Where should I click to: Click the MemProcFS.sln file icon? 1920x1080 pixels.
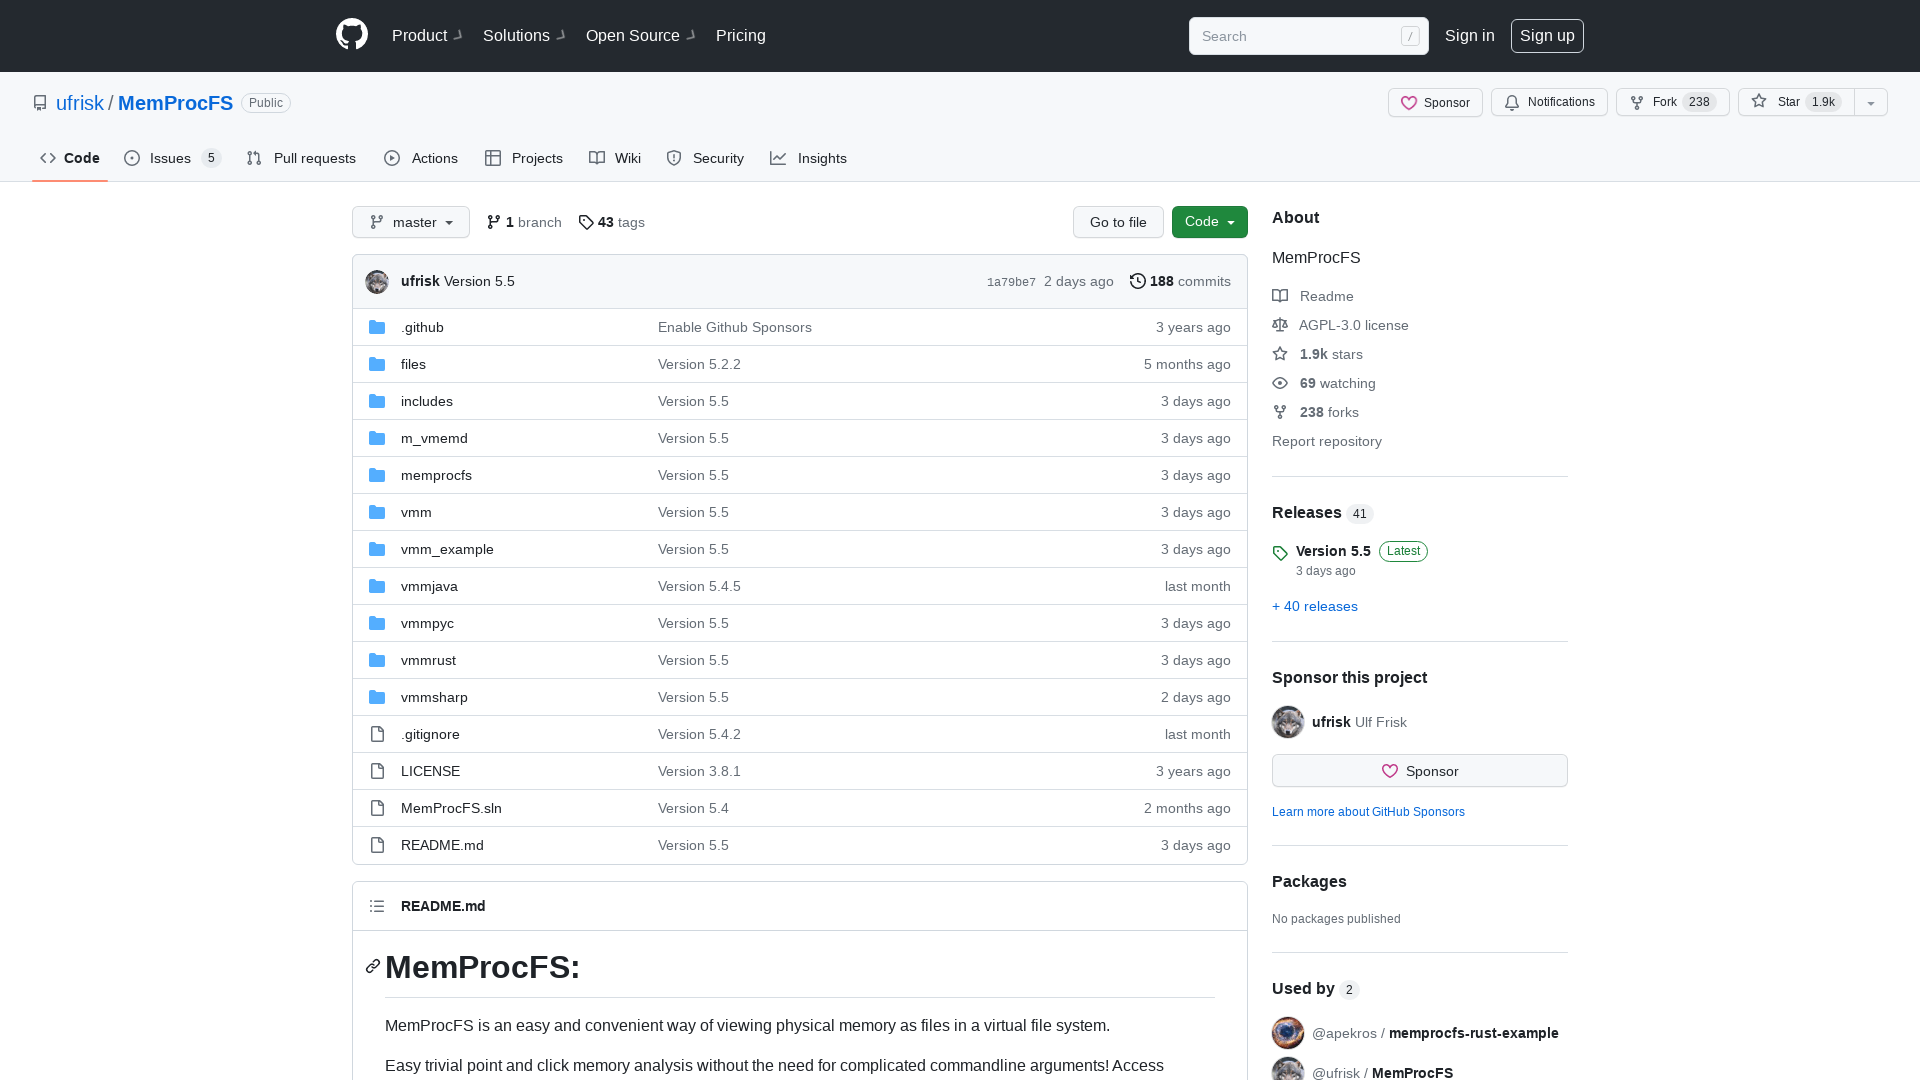coord(377,808)
